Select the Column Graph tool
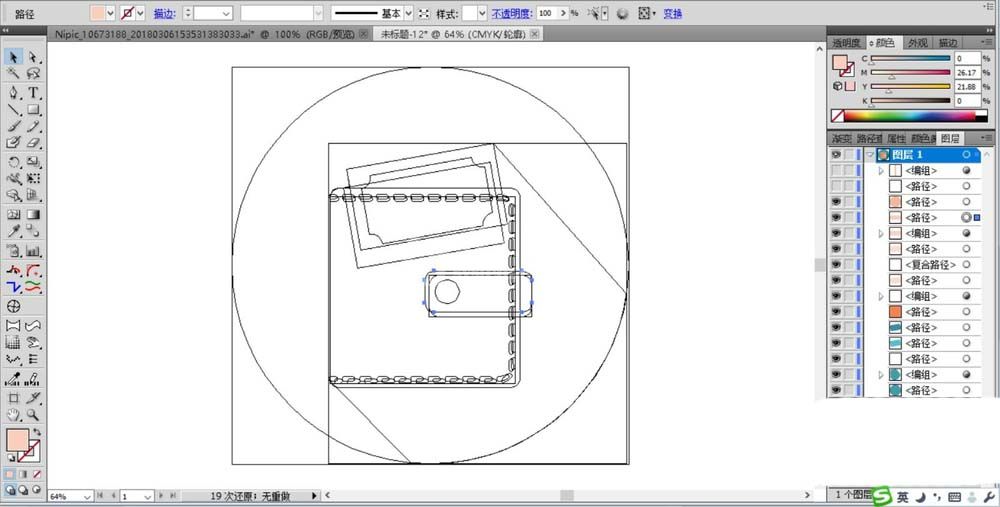This screenshot has height=507, width=1000. tap(33, 251)
